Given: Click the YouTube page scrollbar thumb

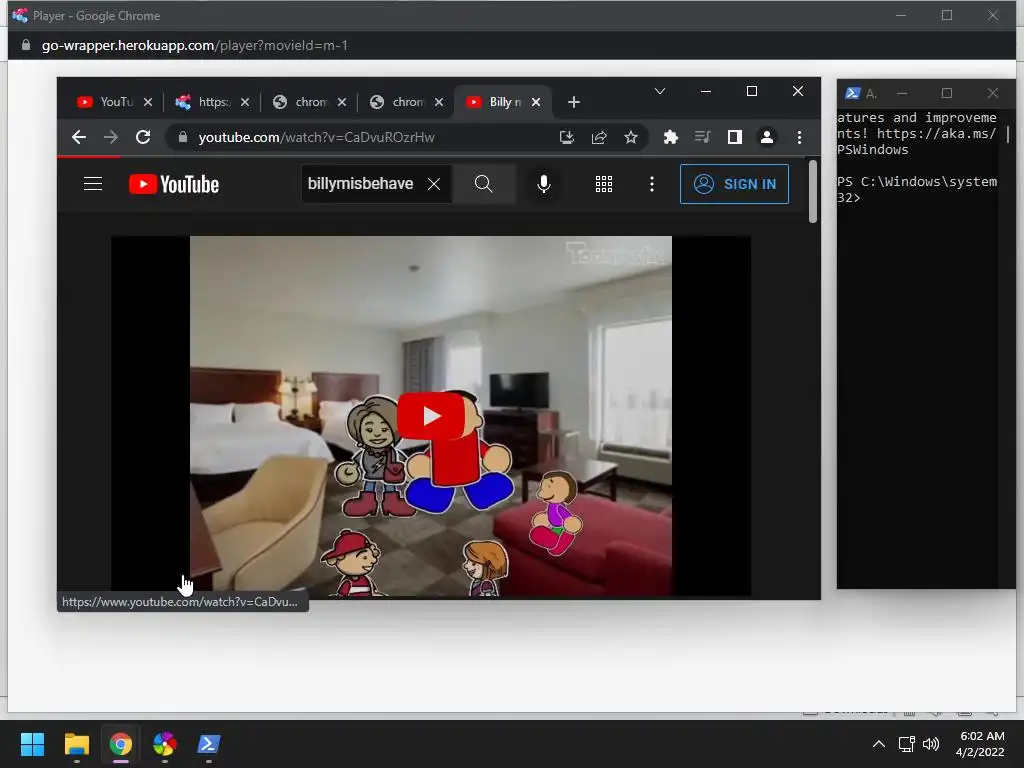Looking at the screenshot, I should pyautogui.click(x=812, y=191).
